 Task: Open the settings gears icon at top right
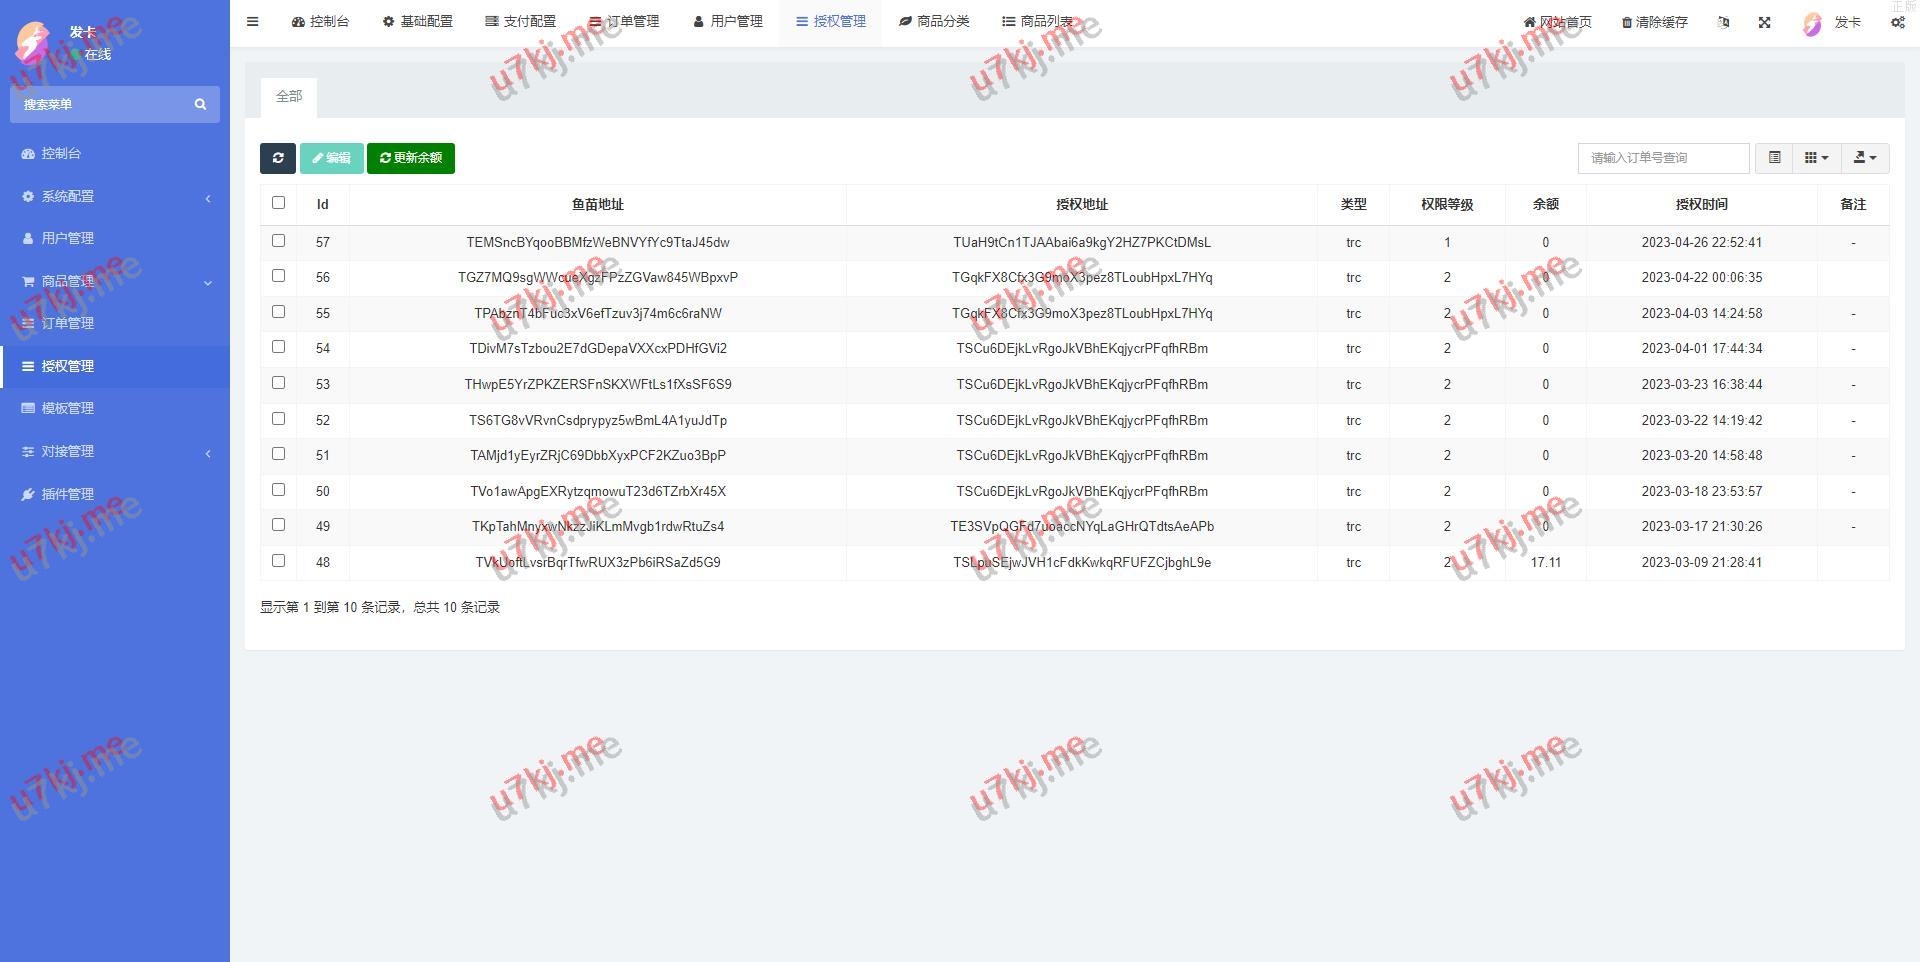[x=1897, y=22]
